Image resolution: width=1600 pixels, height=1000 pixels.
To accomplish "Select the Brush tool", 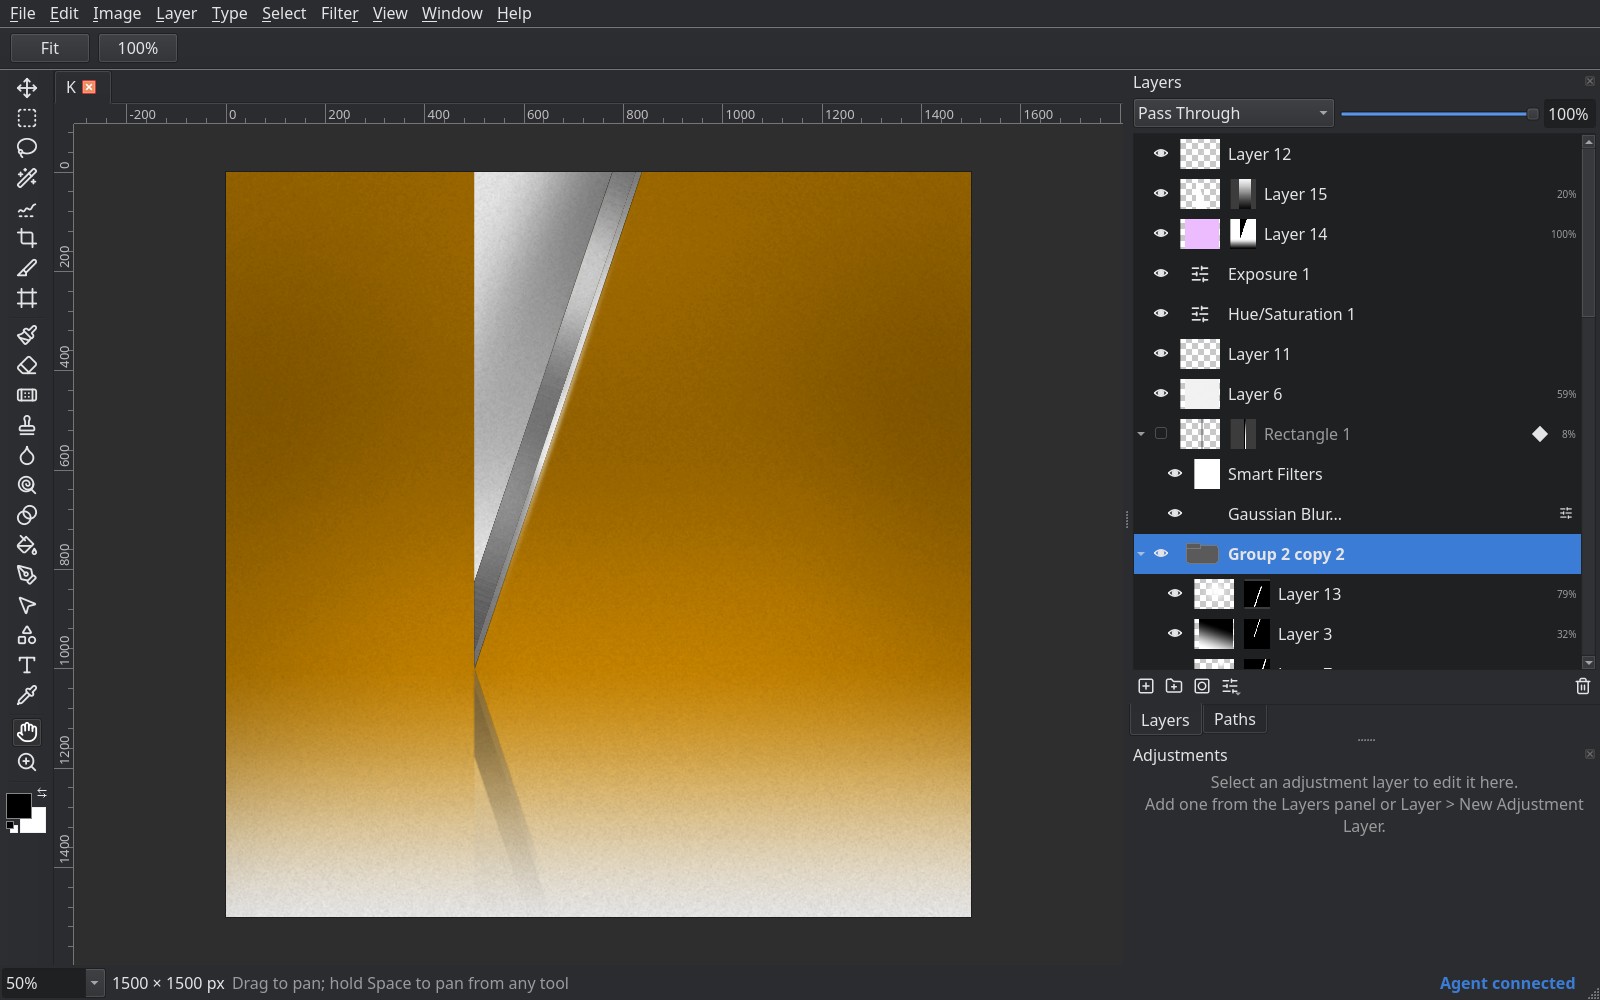I will point(27,334).
